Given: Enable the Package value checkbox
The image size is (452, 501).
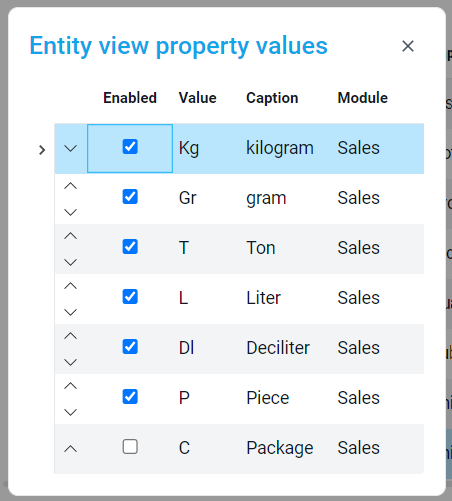Looking at the screenshot, I should [x=130, y=447].
